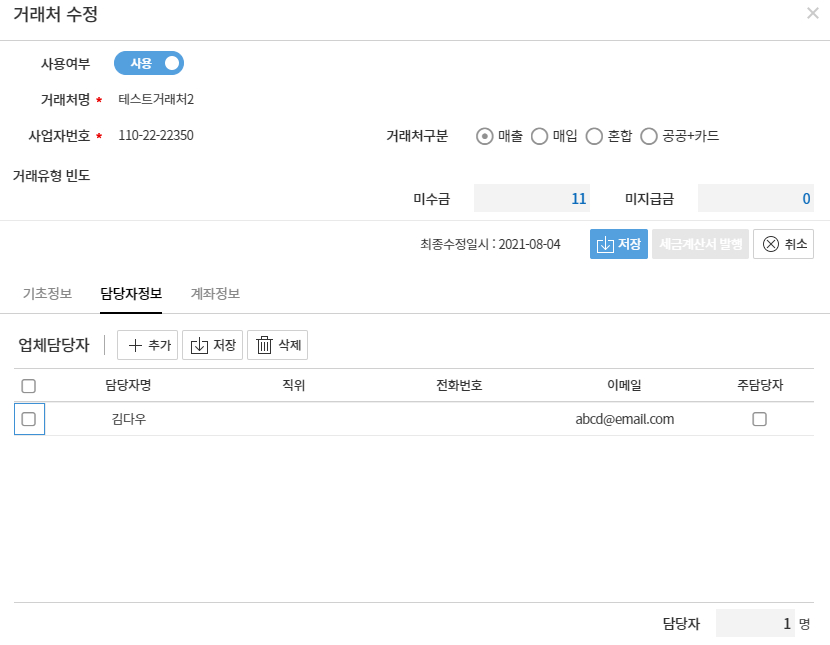Click the 미수금 amount field
Image resolution: width=830 pixels, height=645 pixels.
pos(531,198)
